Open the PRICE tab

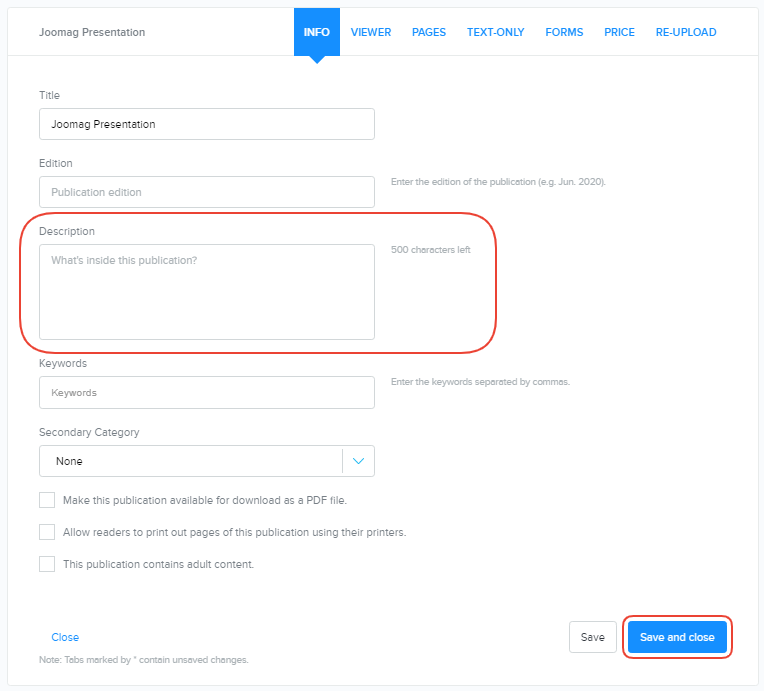point(619,32)
